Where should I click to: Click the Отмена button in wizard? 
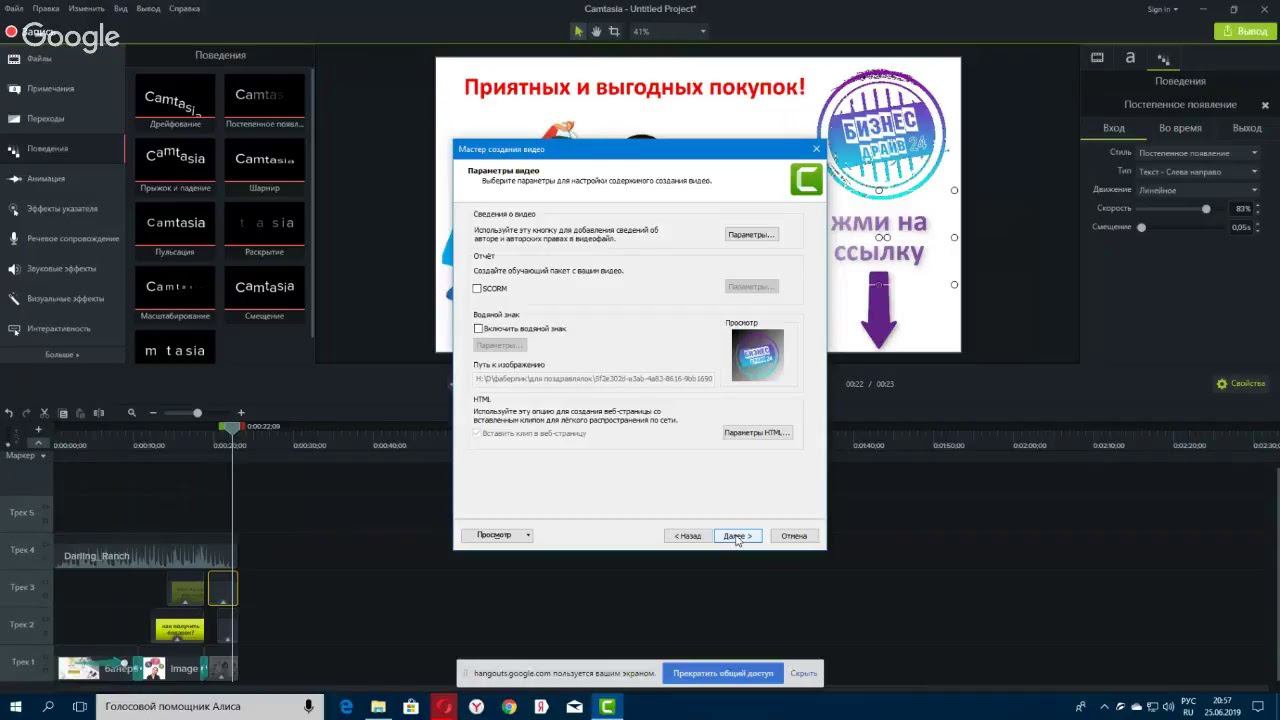(x=794, y=535)
